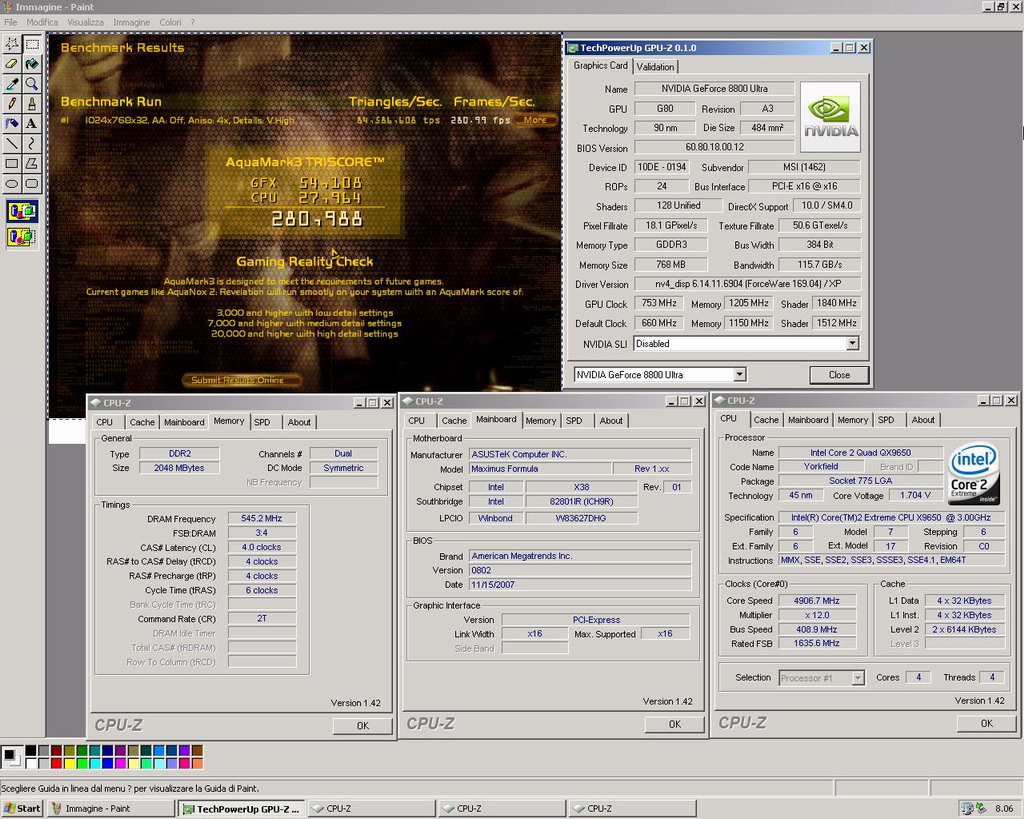Open SPD tab in the Memory CPU-Z window

(x=262, y=423)
